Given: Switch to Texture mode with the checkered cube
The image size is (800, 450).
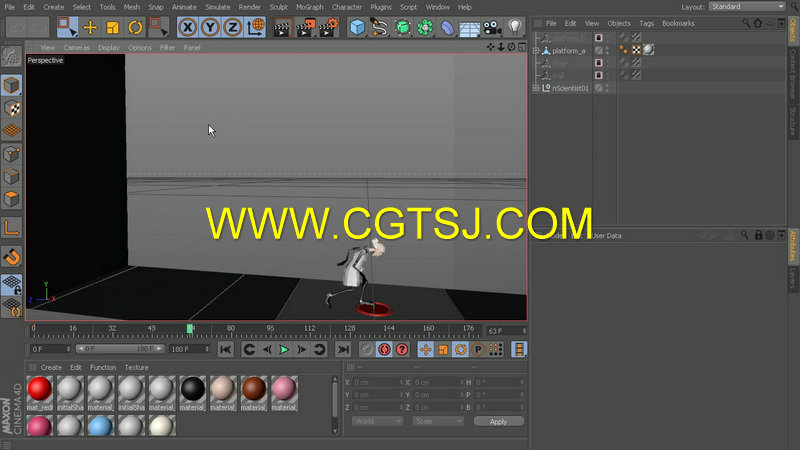Looking at the screenshot, I should (11, 108).
